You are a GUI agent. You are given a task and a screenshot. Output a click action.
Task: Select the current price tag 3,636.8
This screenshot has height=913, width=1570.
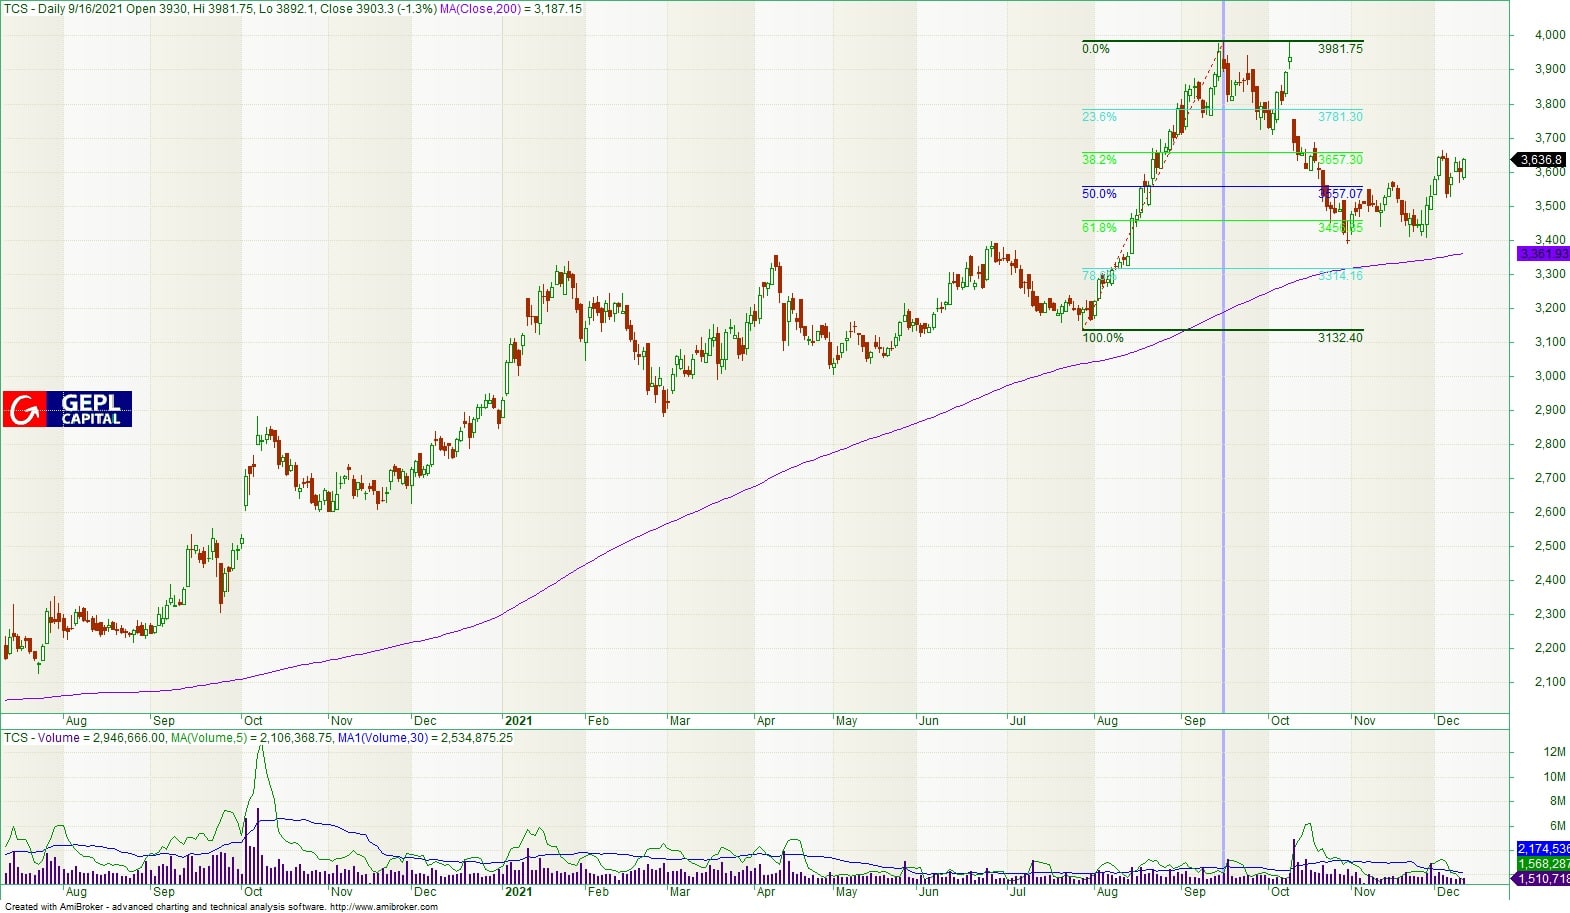pos(1540,160)
